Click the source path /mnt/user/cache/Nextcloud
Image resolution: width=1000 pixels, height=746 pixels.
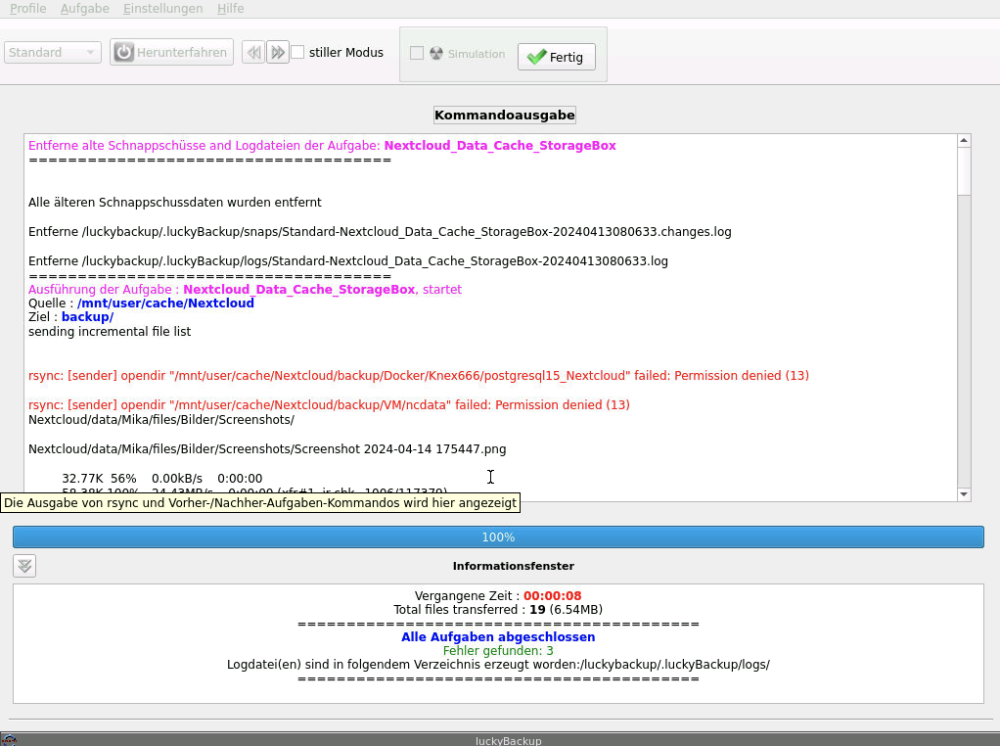pos(166,303)
